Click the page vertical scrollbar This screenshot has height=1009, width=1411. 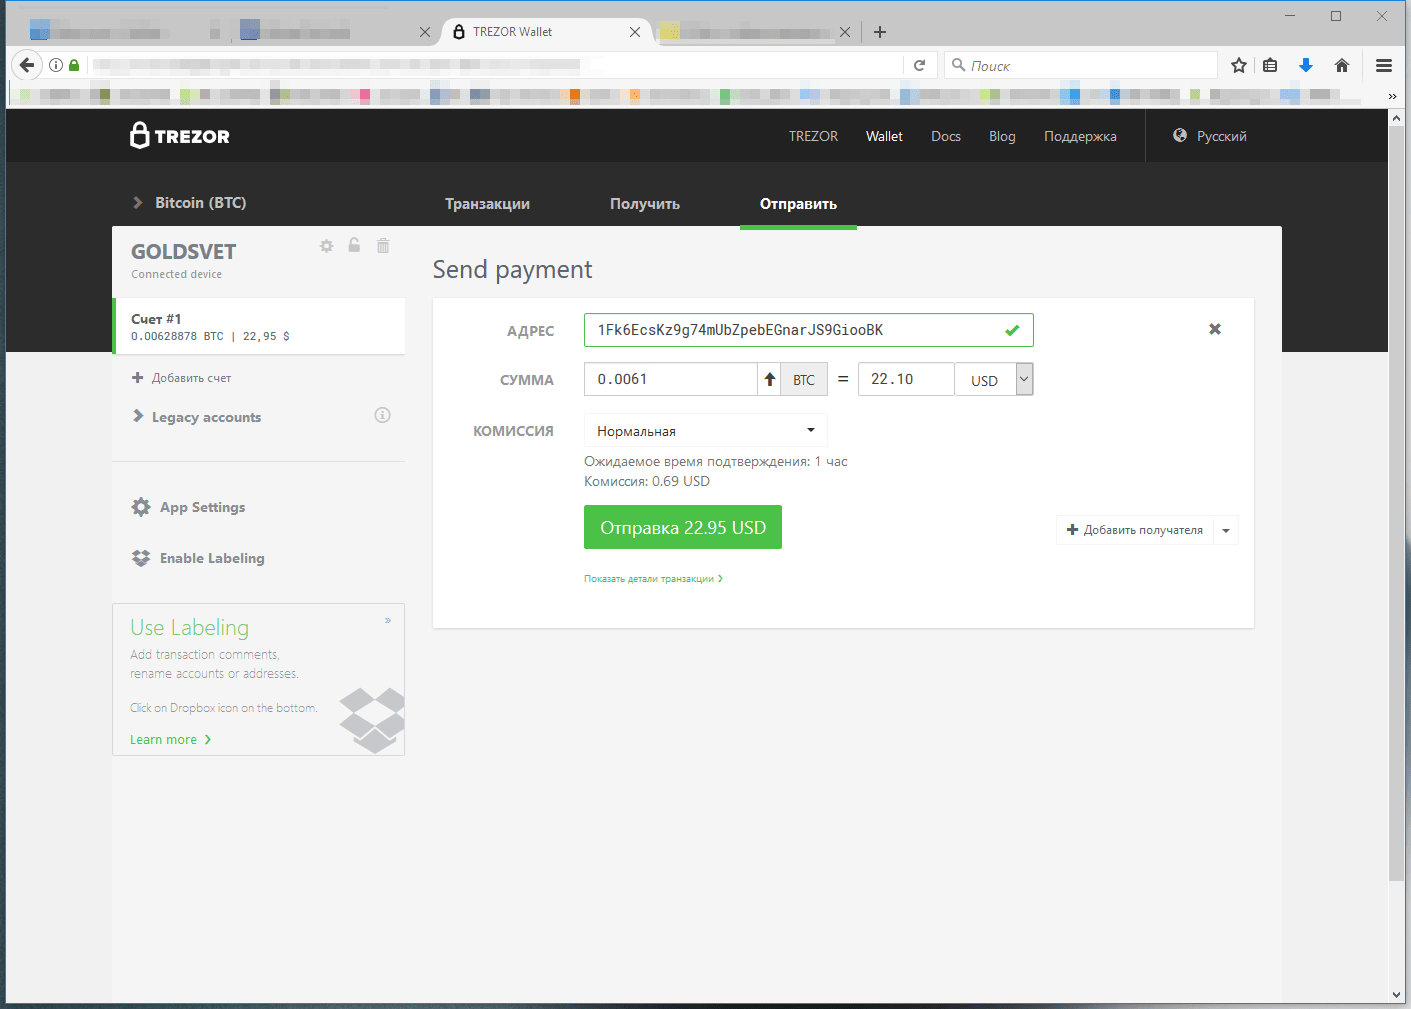1397,502
